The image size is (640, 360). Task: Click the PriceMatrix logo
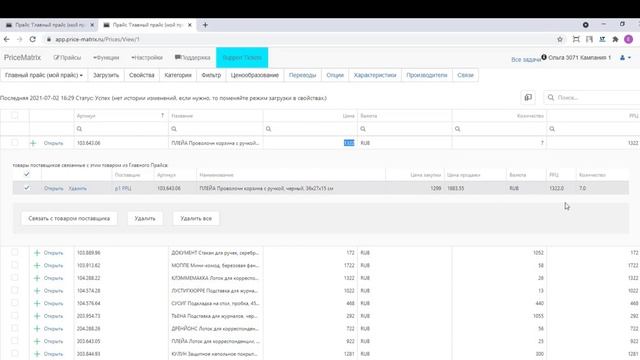pyautogui.click(x=22, y=58)
